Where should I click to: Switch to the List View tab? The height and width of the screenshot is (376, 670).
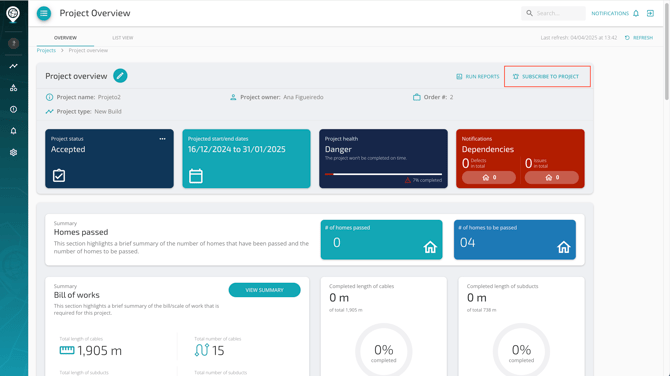123,38
